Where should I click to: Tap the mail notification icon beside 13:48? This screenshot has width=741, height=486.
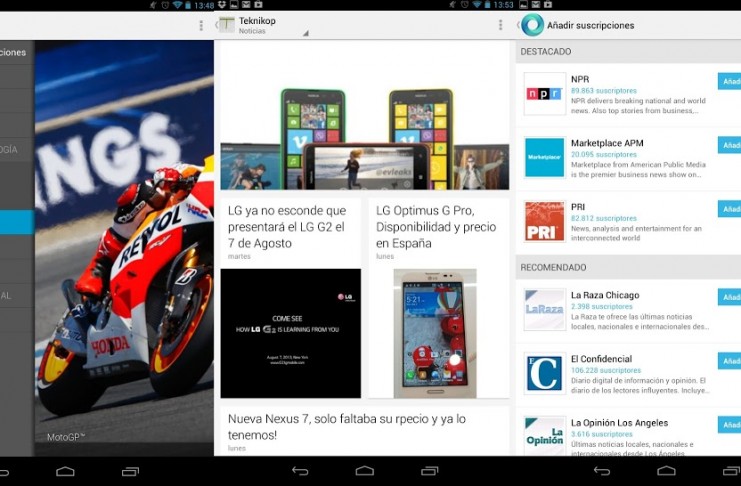[246, 5]
